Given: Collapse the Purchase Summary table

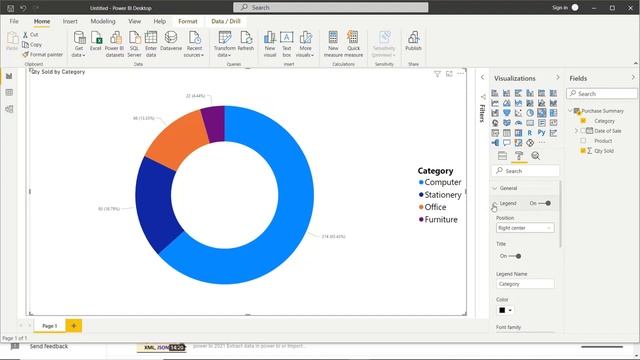Looking at the screenshot, I should [570, 111].
